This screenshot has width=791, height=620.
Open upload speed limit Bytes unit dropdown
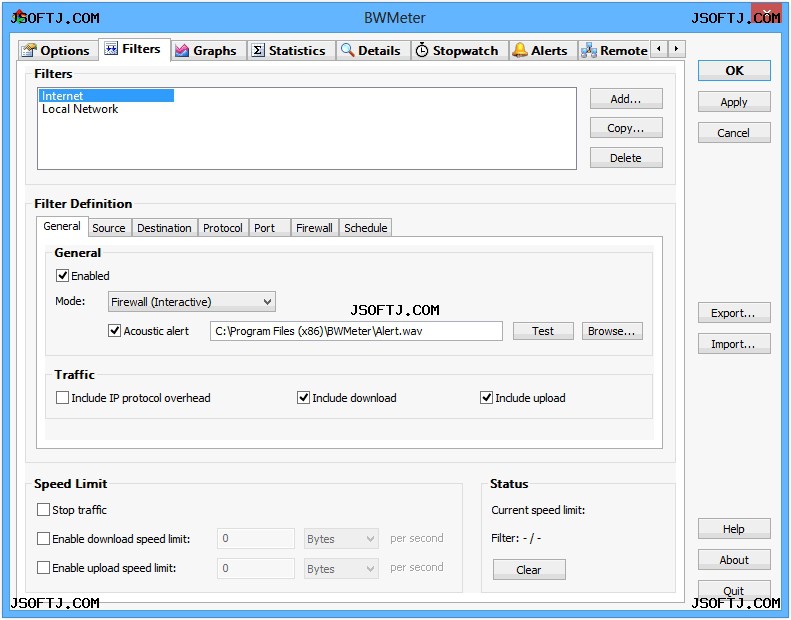[x=341, y=569]
